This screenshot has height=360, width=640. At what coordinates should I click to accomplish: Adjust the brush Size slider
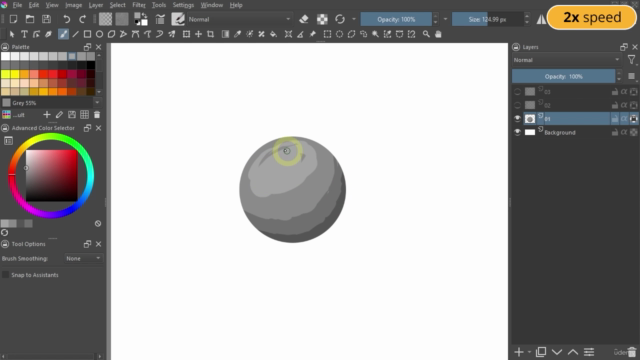tap(488, 19)
